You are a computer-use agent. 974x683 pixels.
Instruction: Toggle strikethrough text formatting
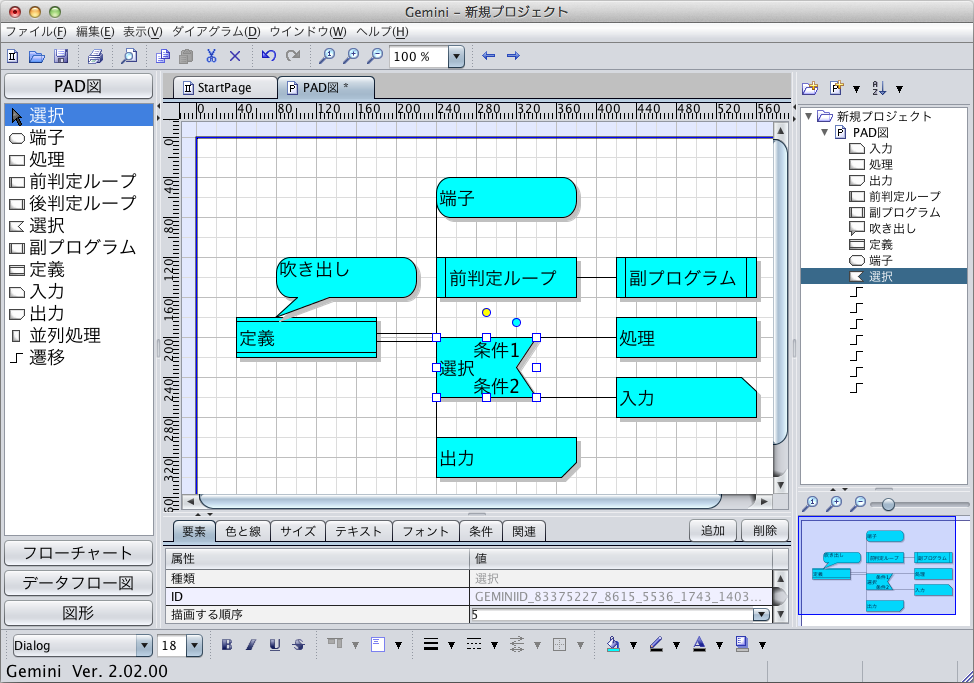[299, 645]
